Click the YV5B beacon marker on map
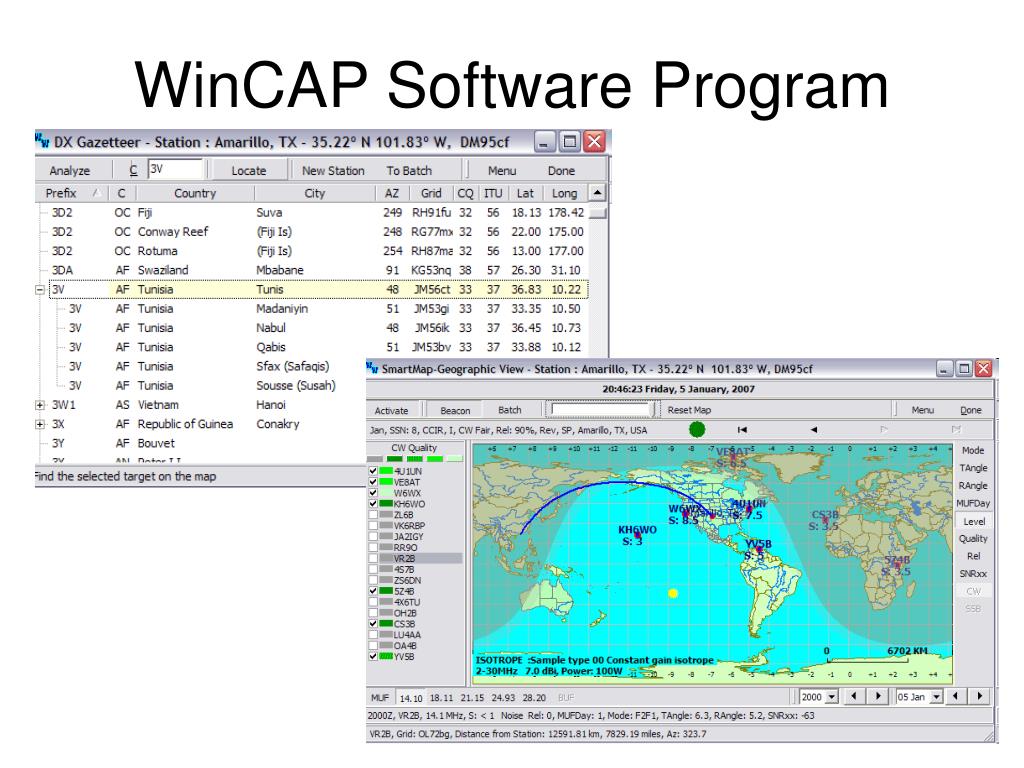This screenshot has height=768, width=1024. coord(759,551)
